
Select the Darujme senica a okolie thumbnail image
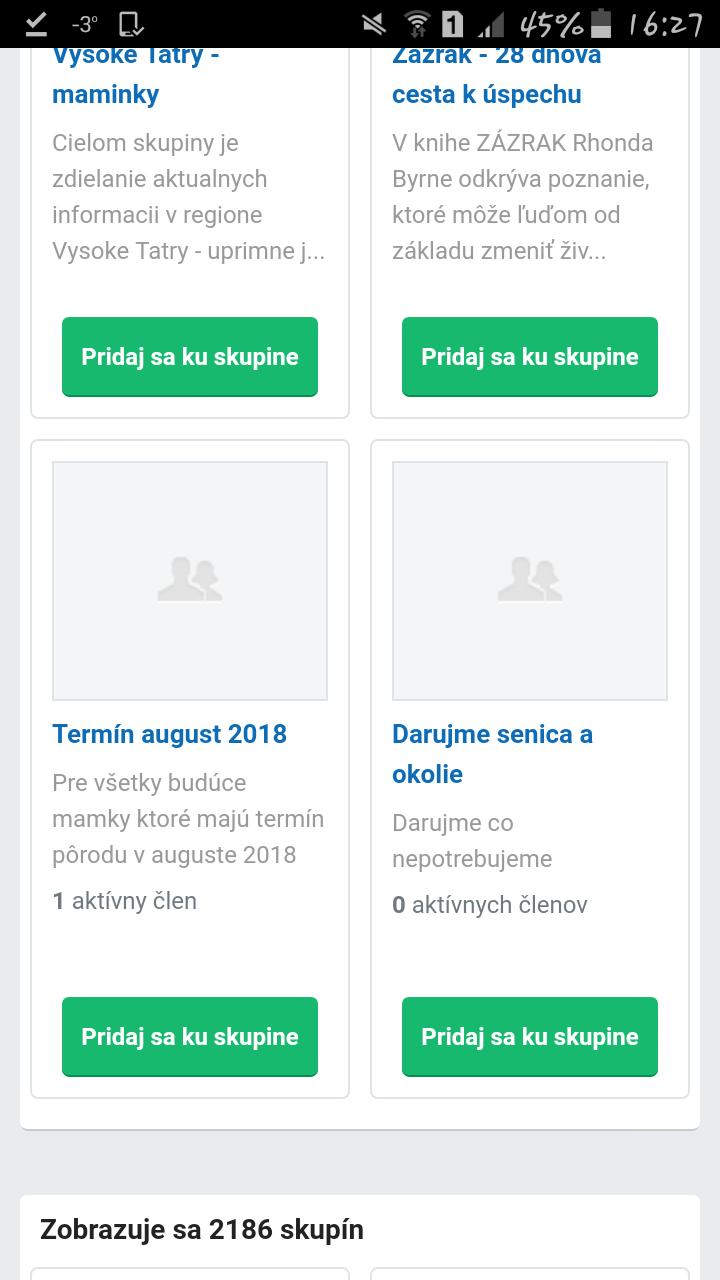(x=530, y=580)
